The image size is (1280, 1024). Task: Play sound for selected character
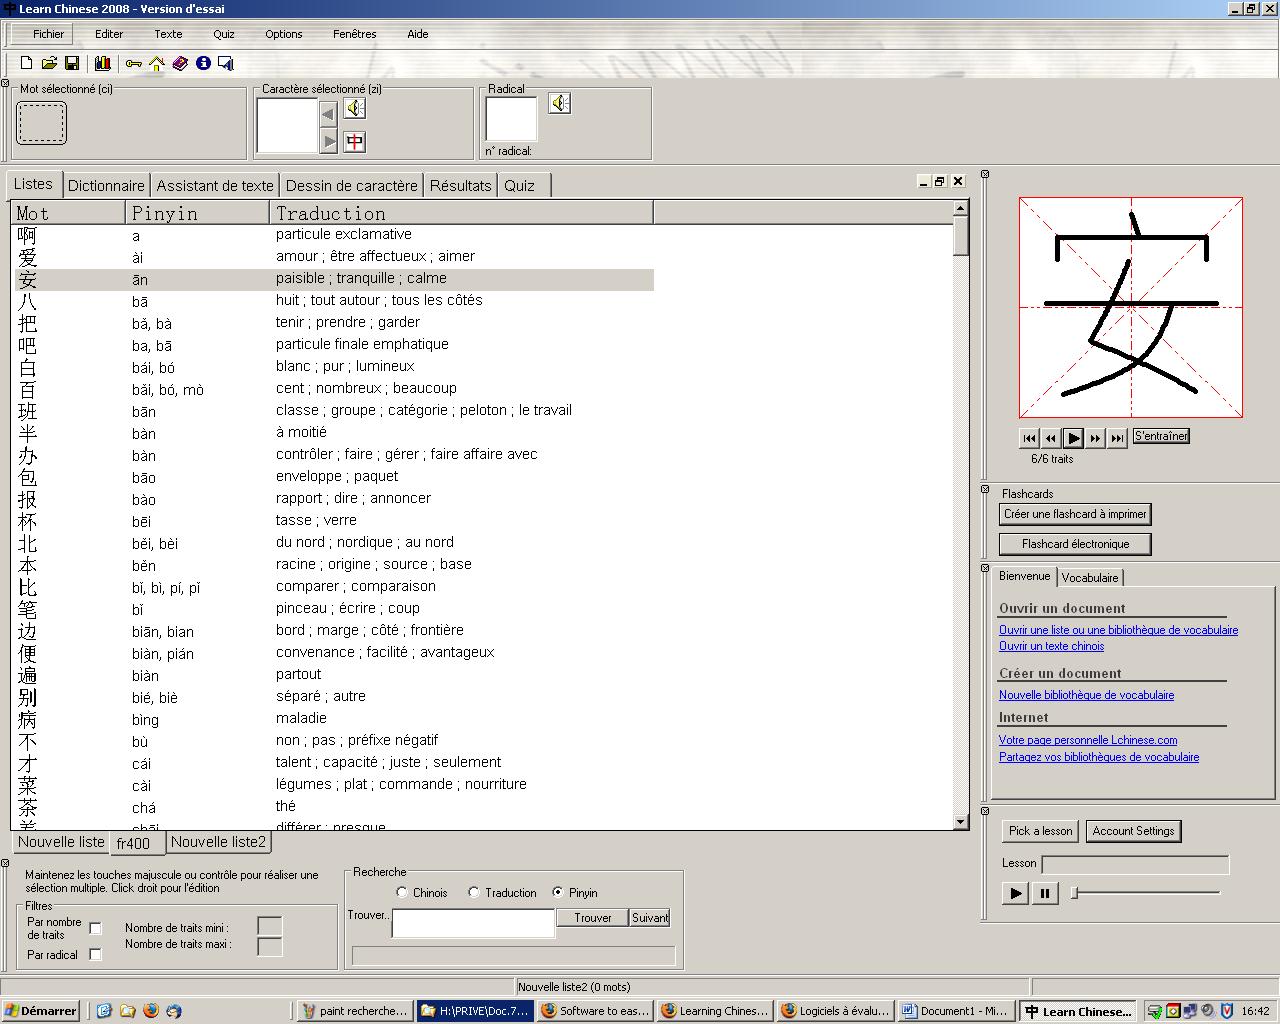pos(355,107)
